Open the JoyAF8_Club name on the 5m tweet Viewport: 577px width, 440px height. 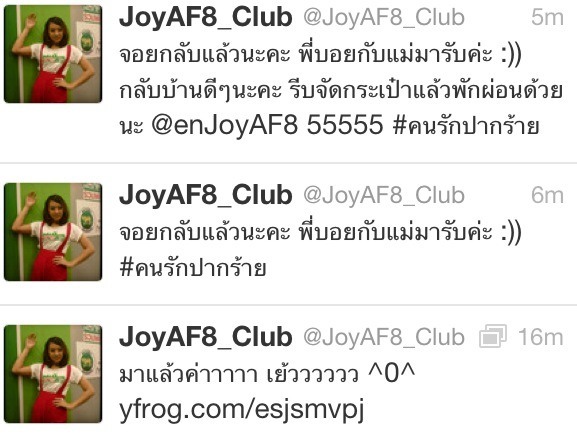pos(206,17)
